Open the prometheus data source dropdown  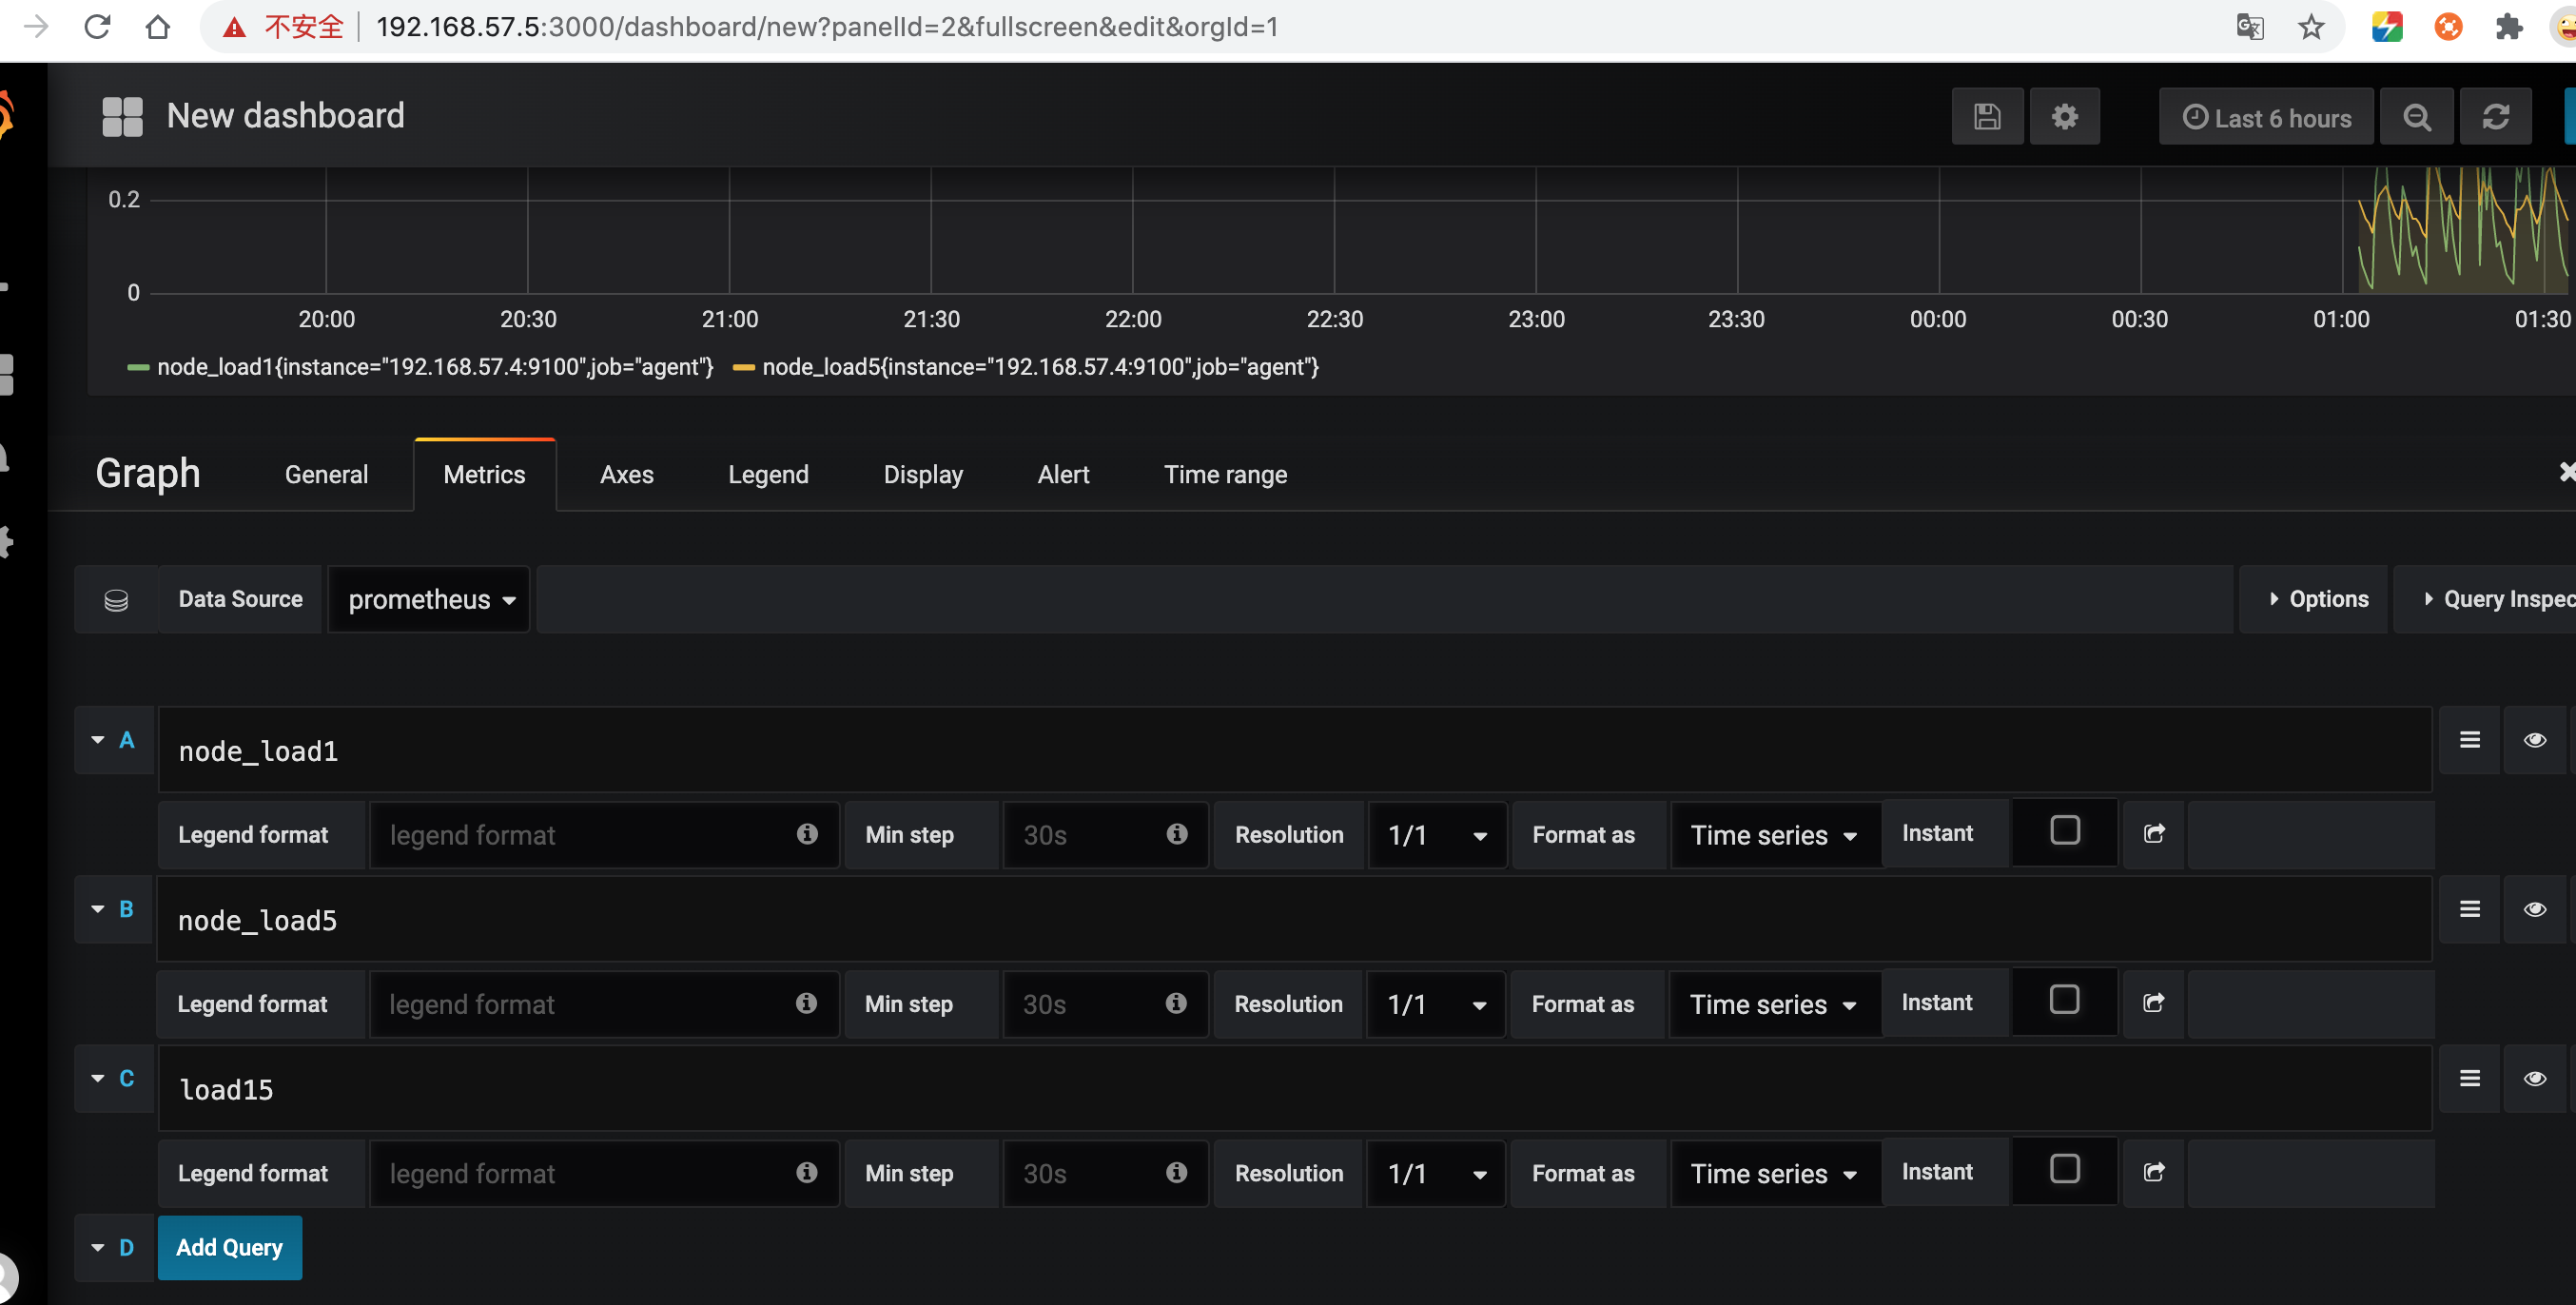[x=430, y=599]
